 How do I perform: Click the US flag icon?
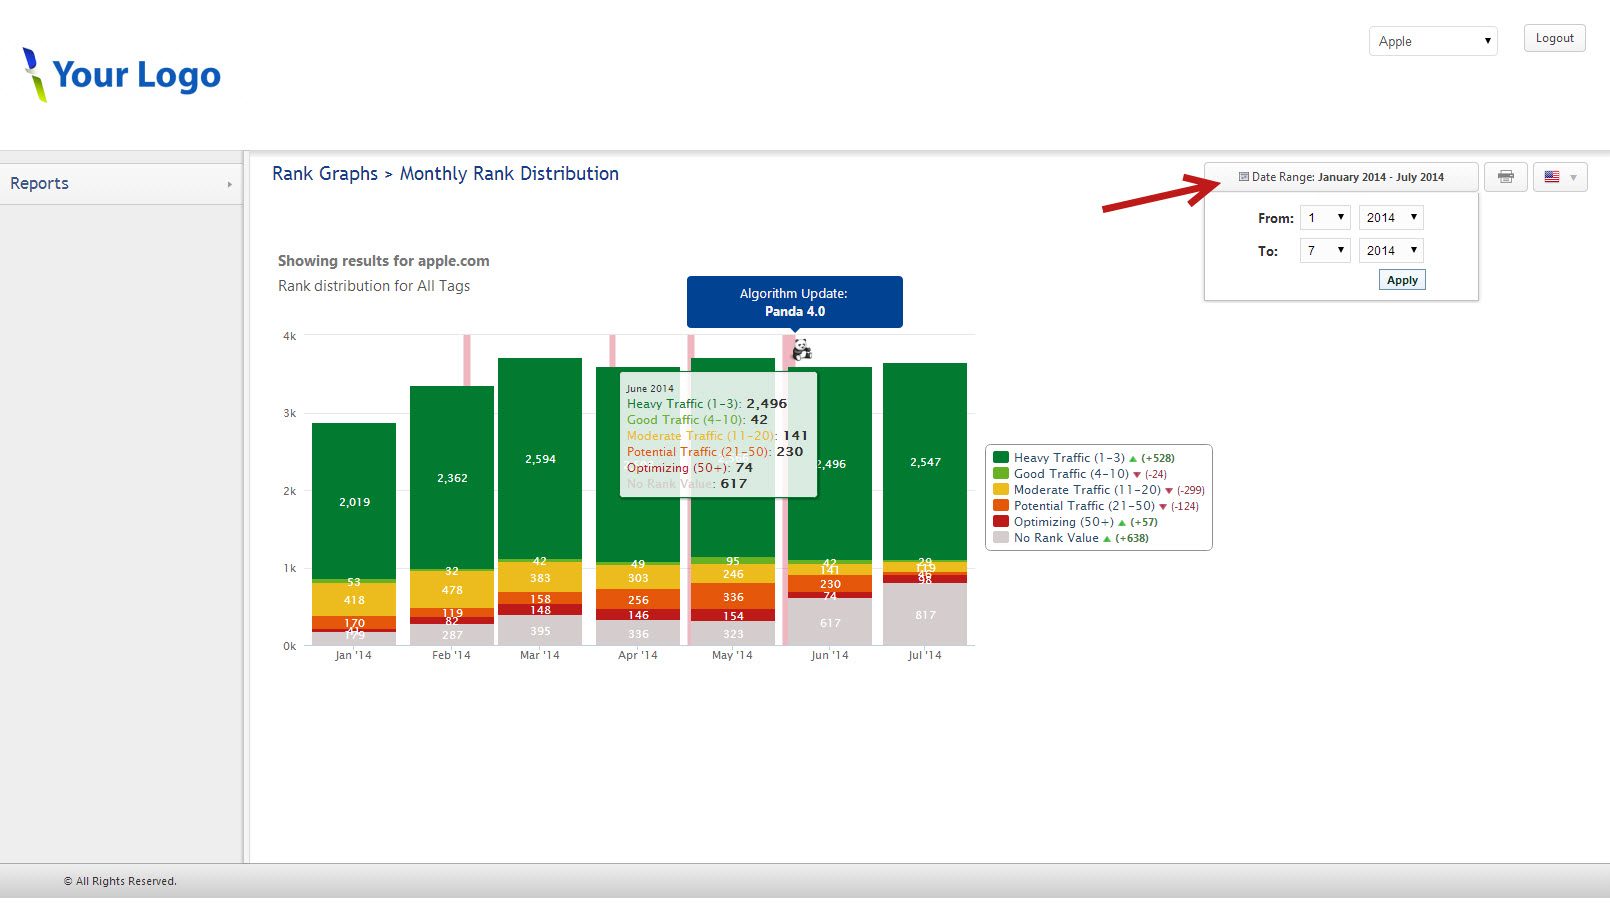click(1552, 177)
